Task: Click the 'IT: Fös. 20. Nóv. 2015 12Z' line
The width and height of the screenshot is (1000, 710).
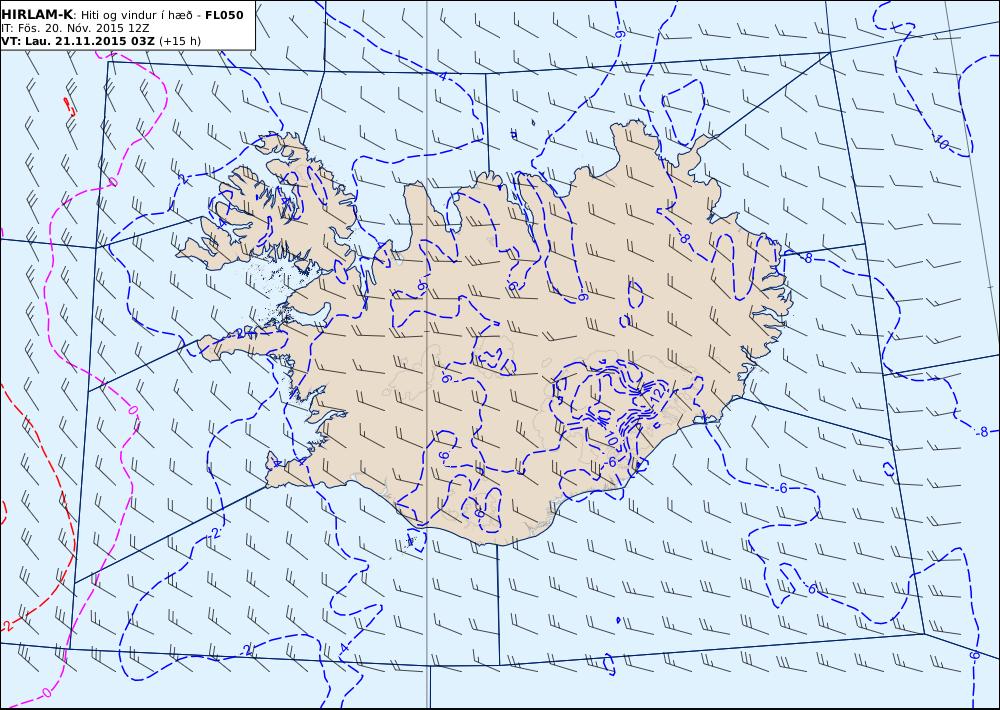Action: tap(75, 28)
